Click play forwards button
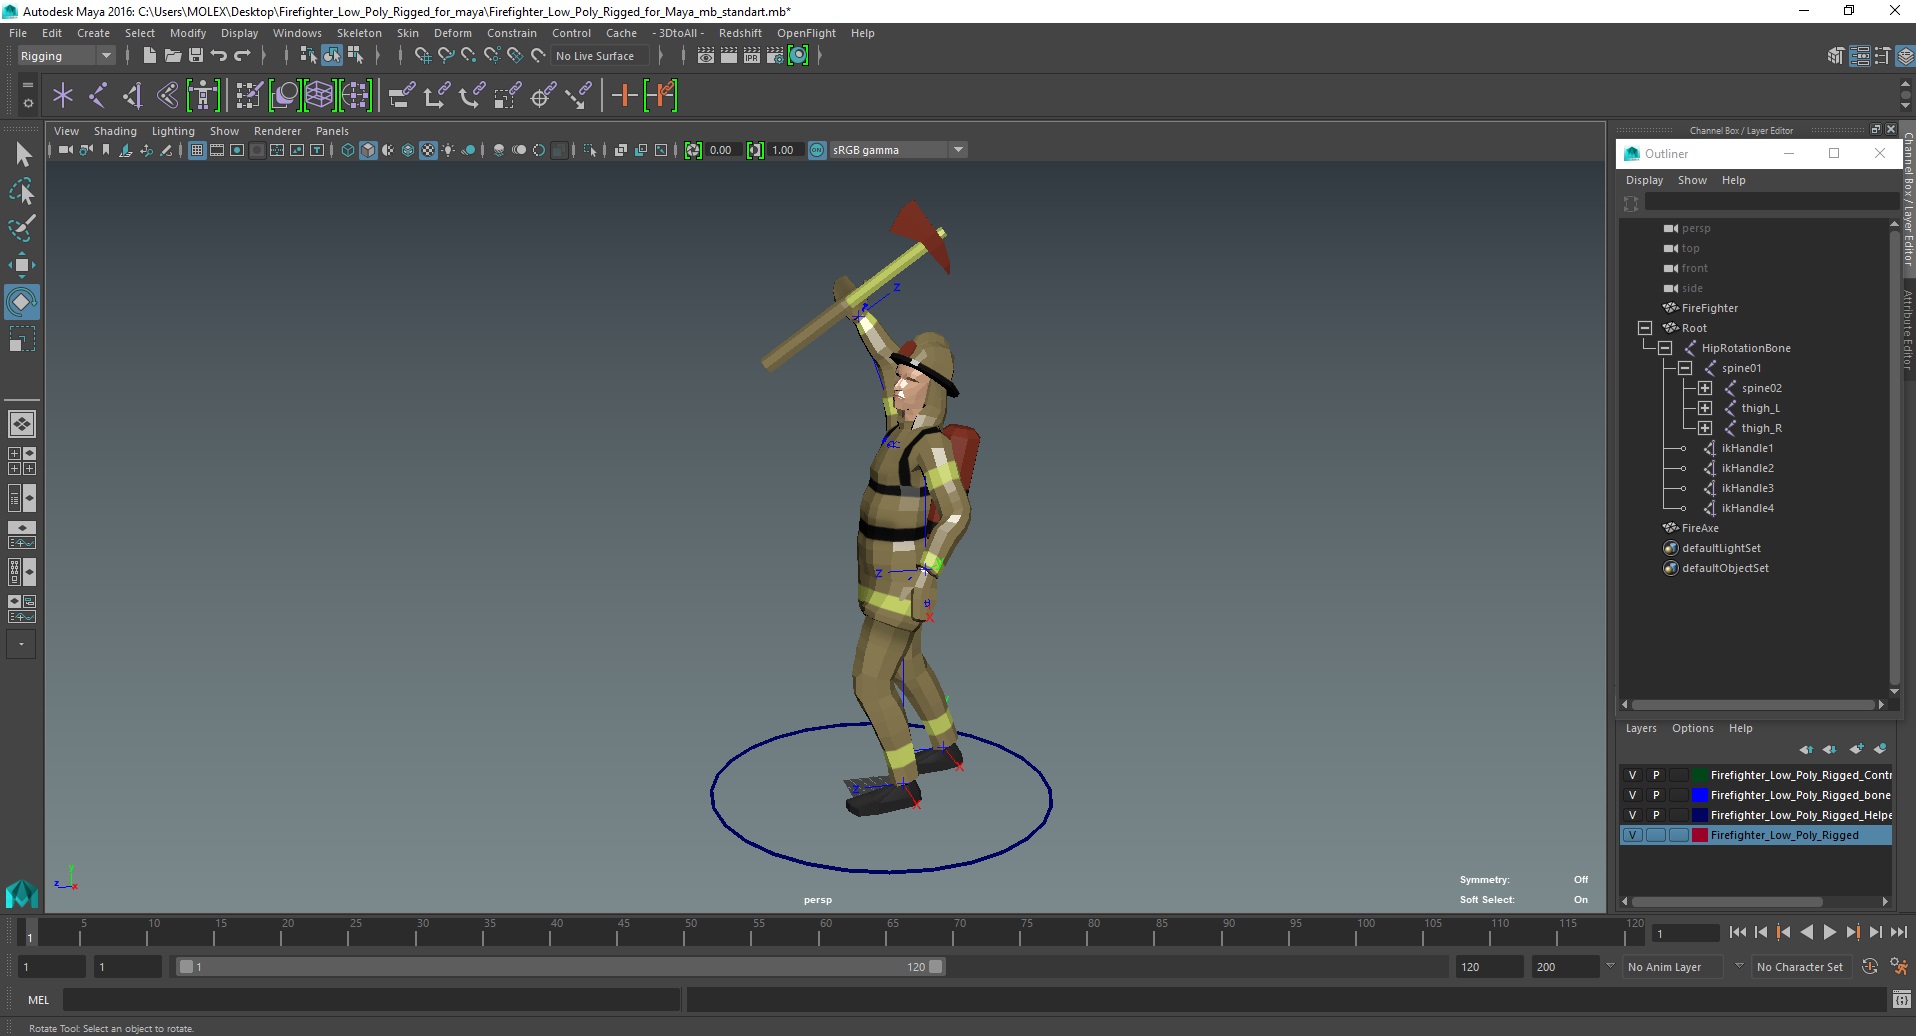This screenshot has height=1036, width=1916. 1829,932
